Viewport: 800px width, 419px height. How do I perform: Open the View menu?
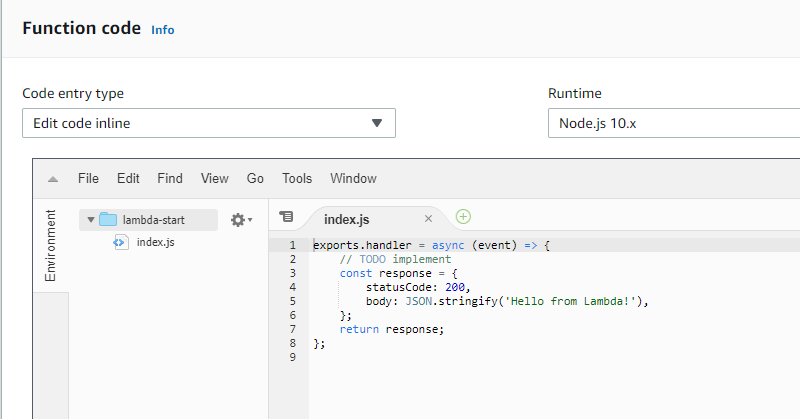point(214,179)
